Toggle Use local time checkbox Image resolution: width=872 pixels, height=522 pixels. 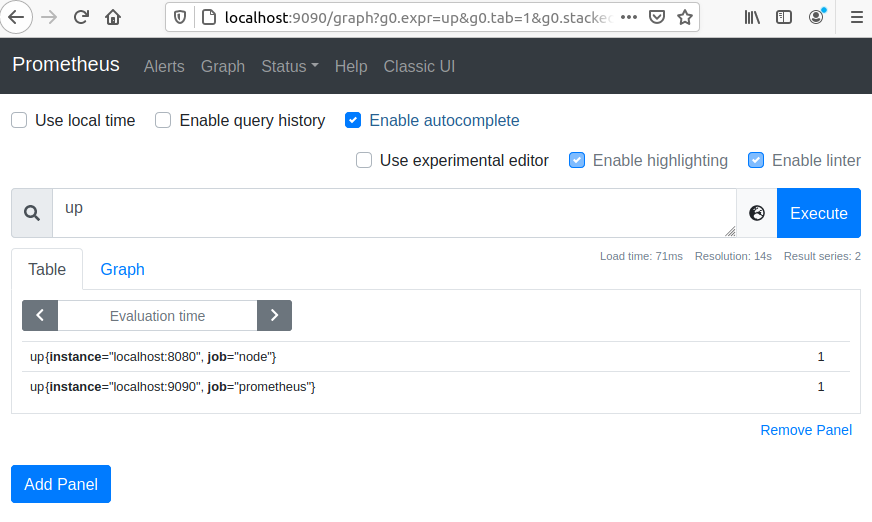pos(19,120)
